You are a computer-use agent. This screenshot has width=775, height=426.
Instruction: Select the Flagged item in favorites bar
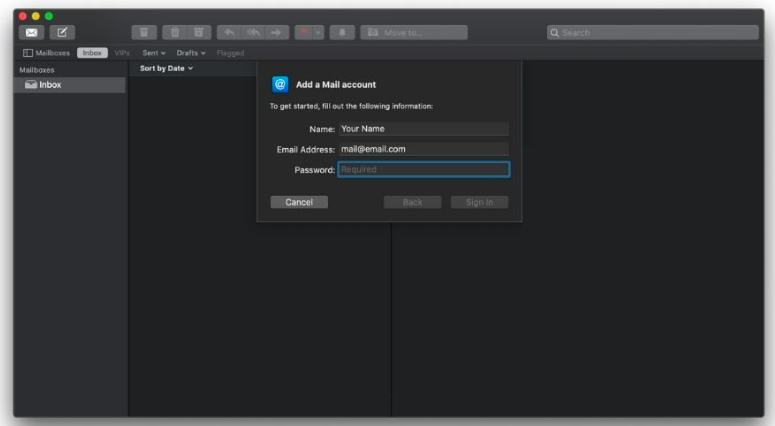(x=230, y=53)
